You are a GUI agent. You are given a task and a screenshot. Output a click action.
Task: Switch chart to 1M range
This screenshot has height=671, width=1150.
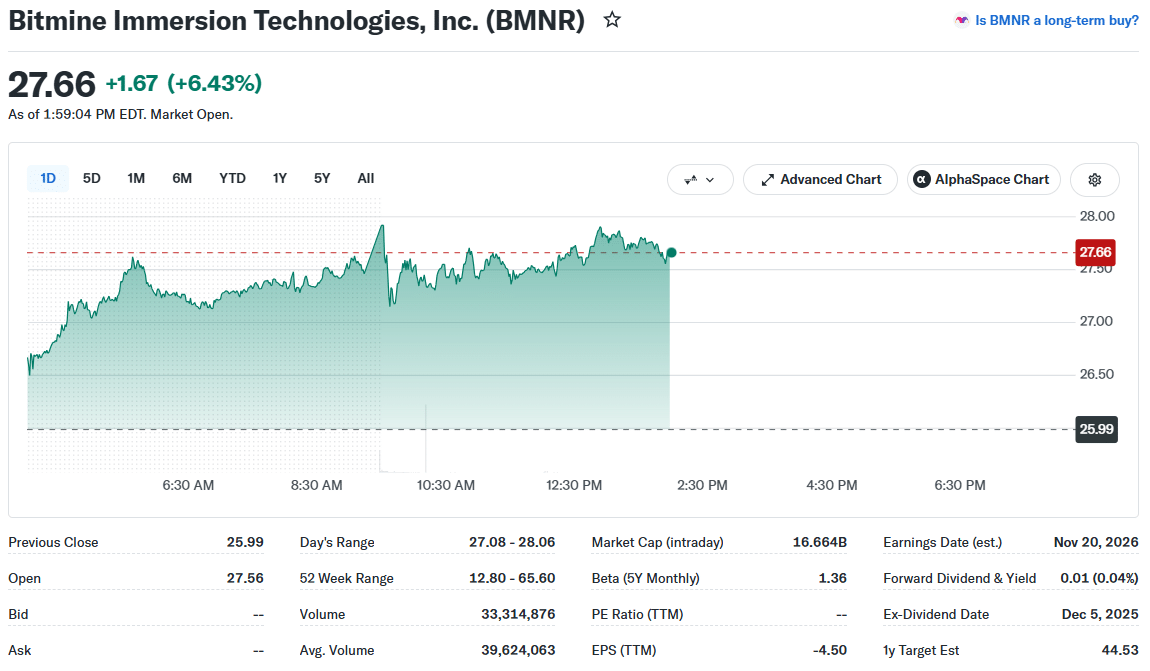tap(136, 178)
